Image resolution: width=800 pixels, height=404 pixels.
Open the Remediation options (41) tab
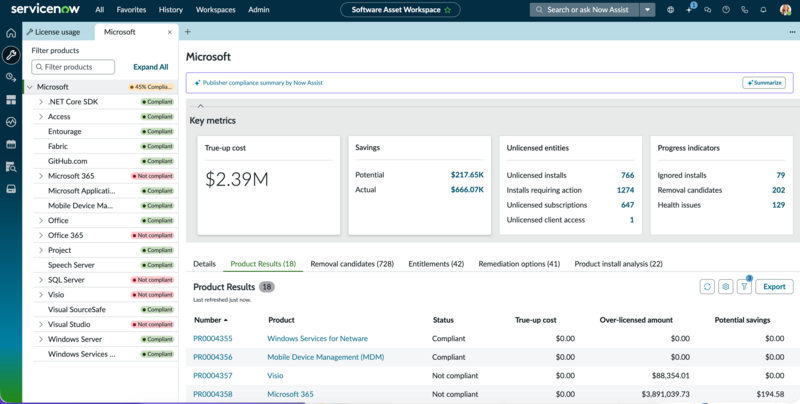[519, 264]
